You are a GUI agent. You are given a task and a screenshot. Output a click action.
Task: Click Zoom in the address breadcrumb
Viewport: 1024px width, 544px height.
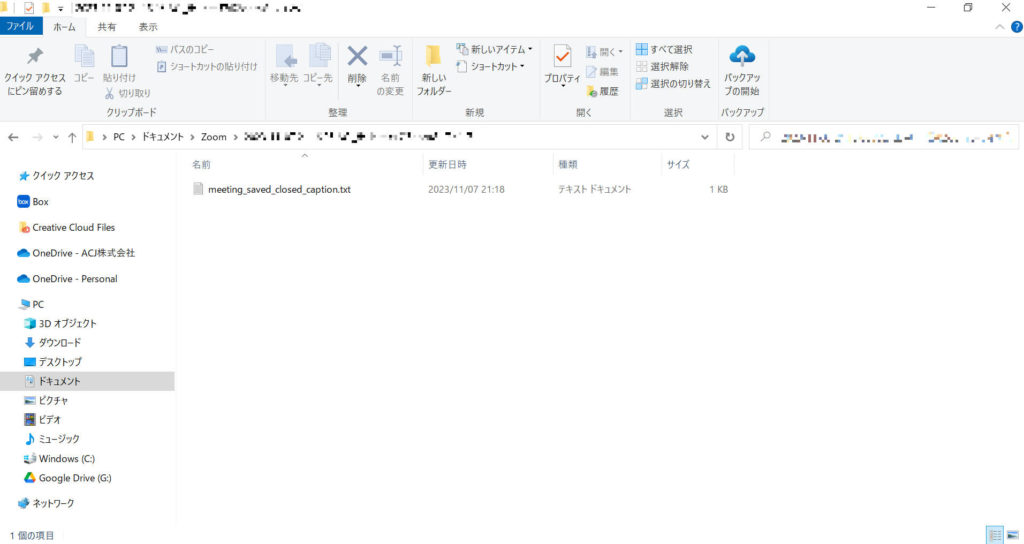pos(213,136)
